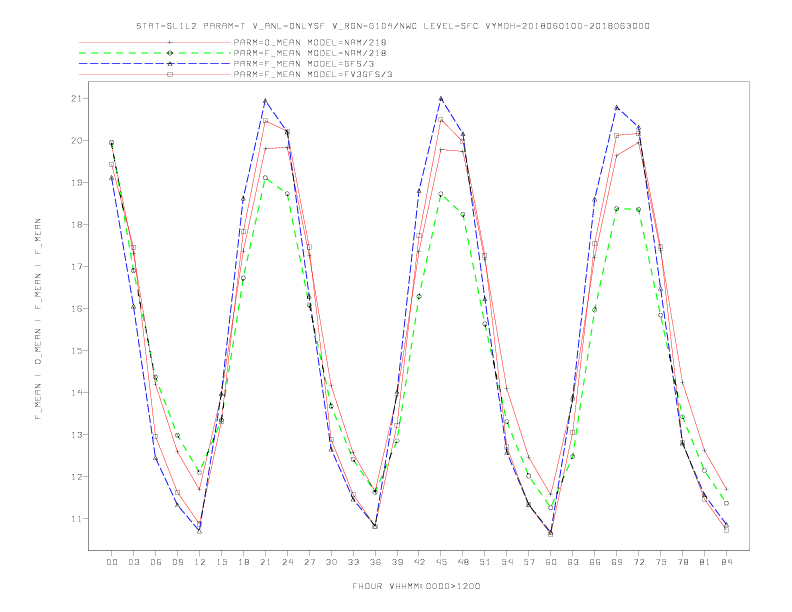Click the x-axis label FHOUR VHHMM=0000>1200
Screen dimensions: 792x612
point(416,586)
